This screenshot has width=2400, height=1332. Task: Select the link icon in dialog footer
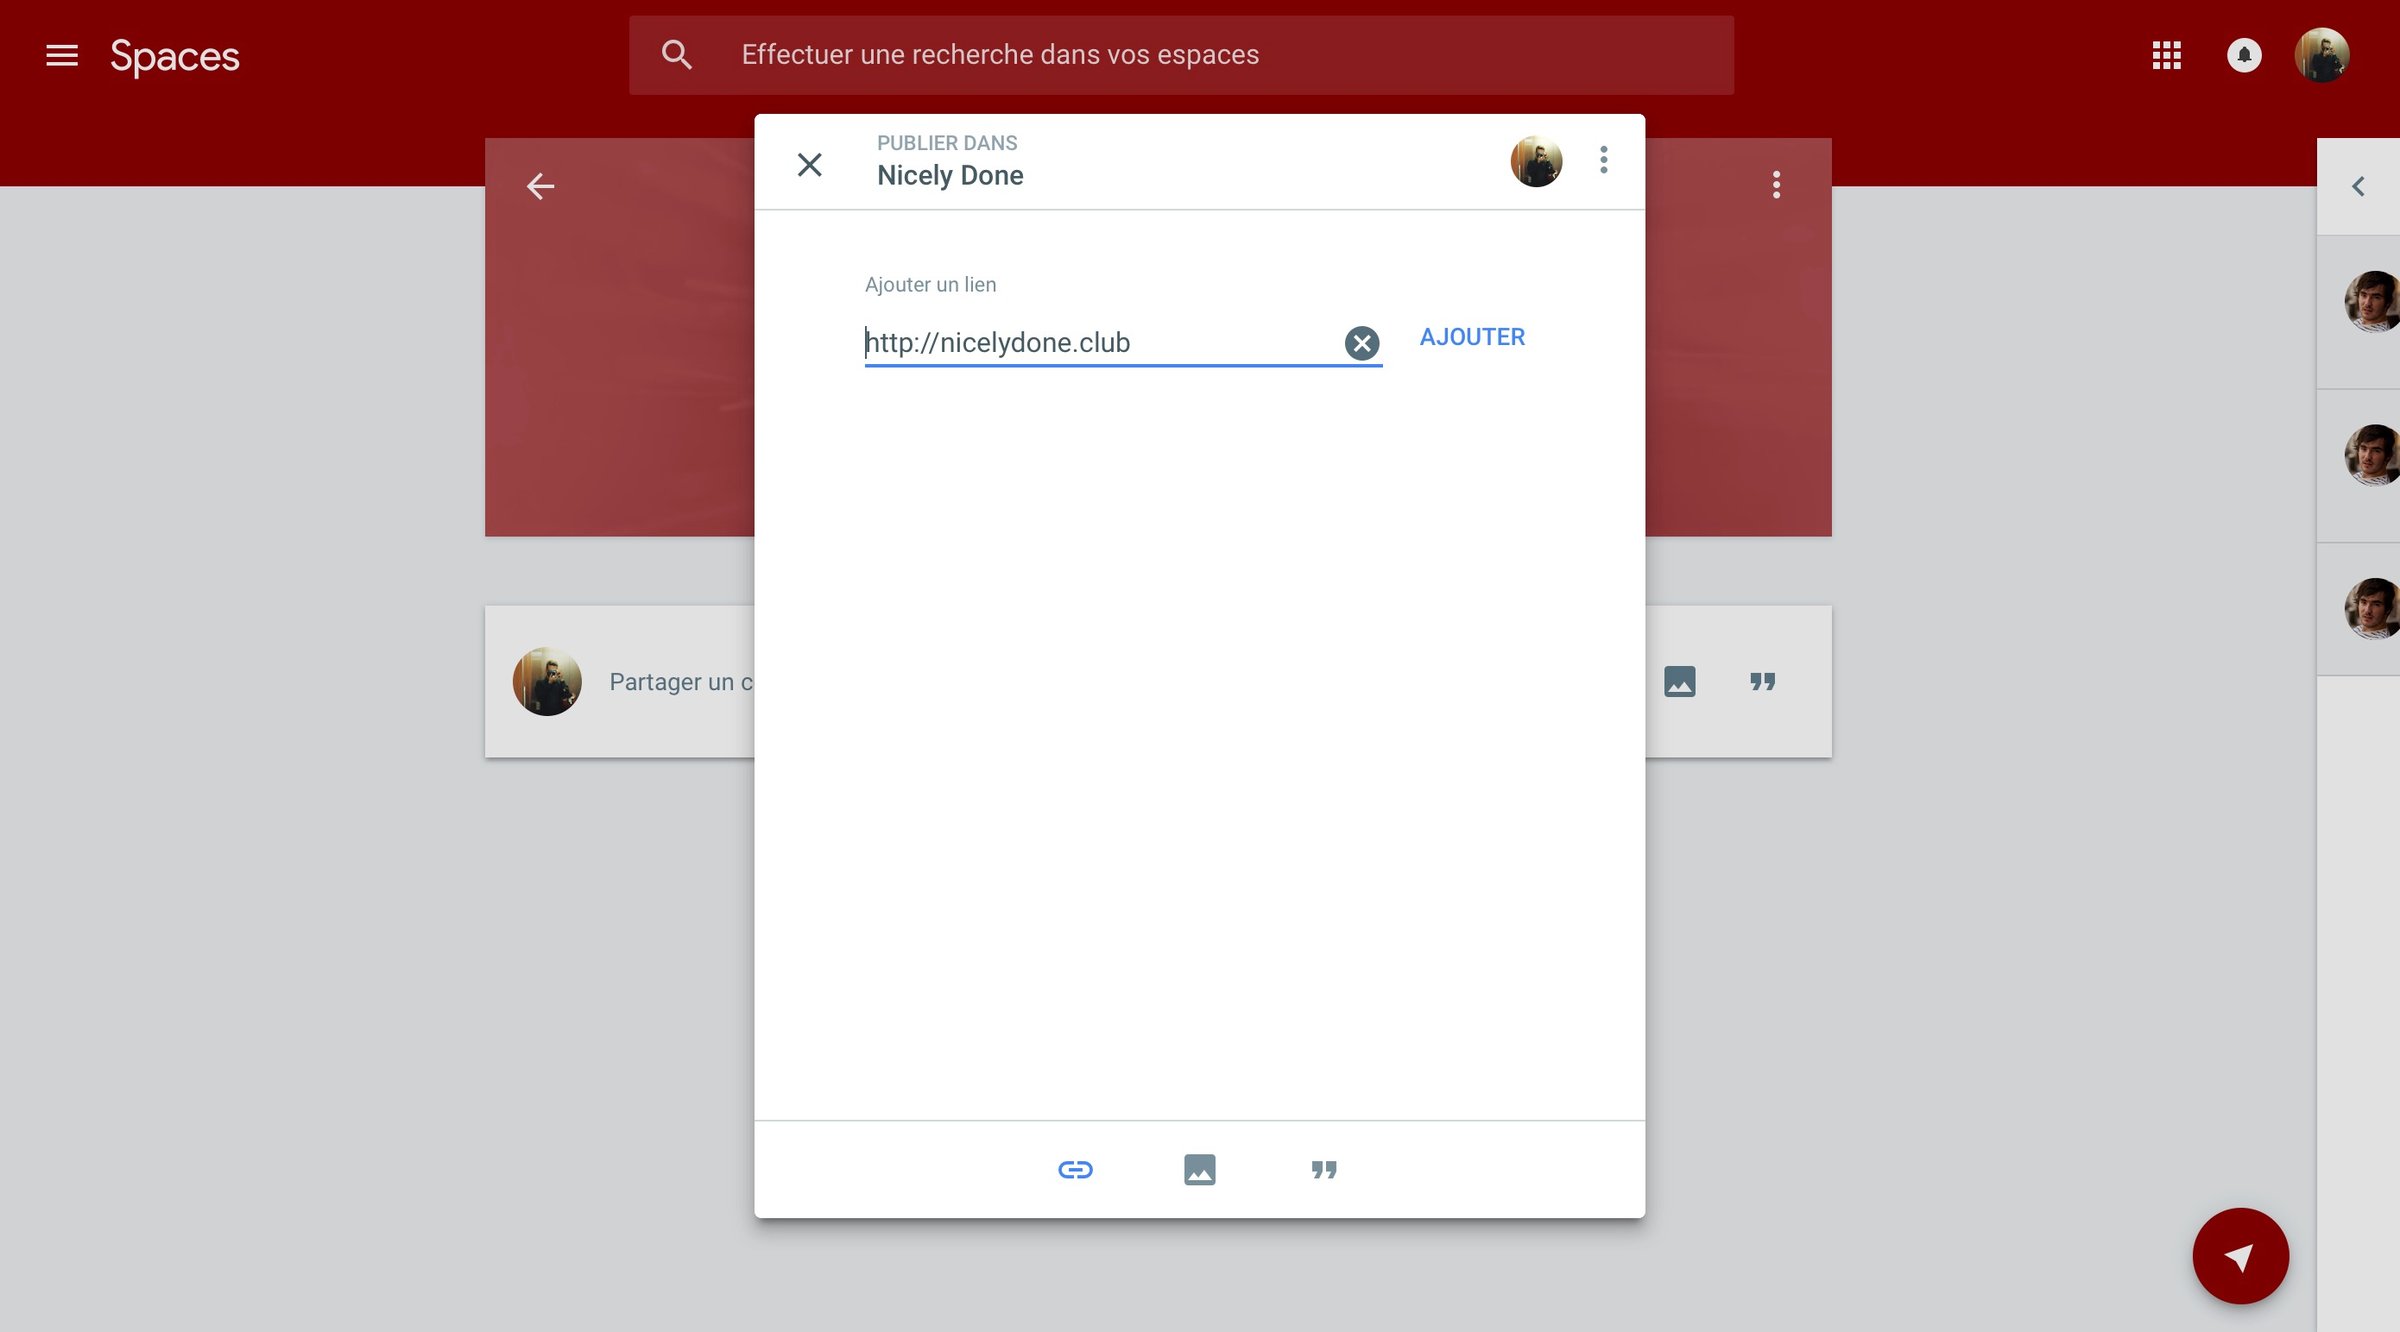tap(1075, 1169)
